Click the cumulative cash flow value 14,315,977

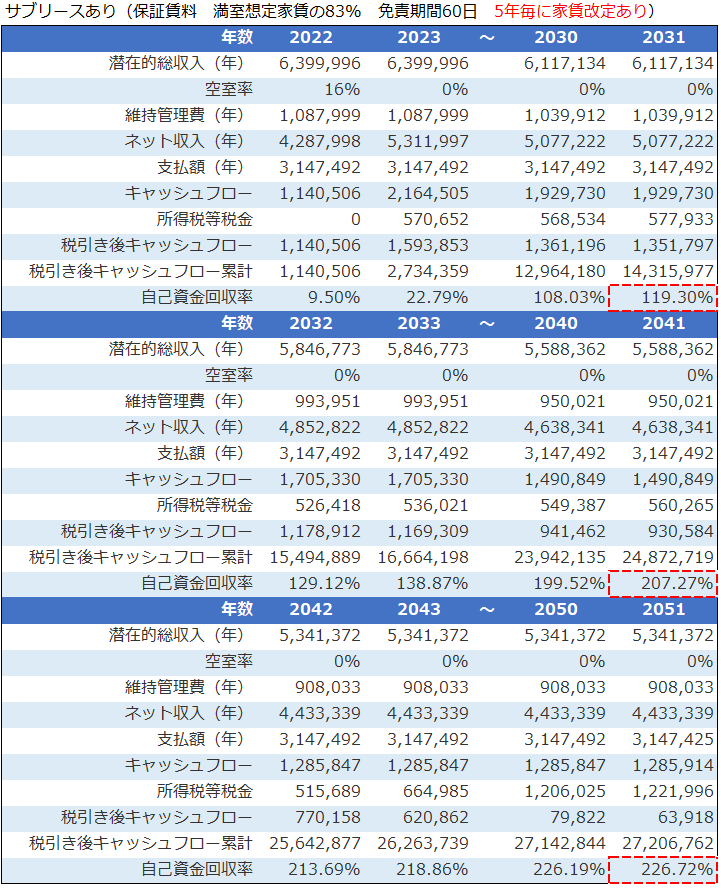click(x=665, y=271)
